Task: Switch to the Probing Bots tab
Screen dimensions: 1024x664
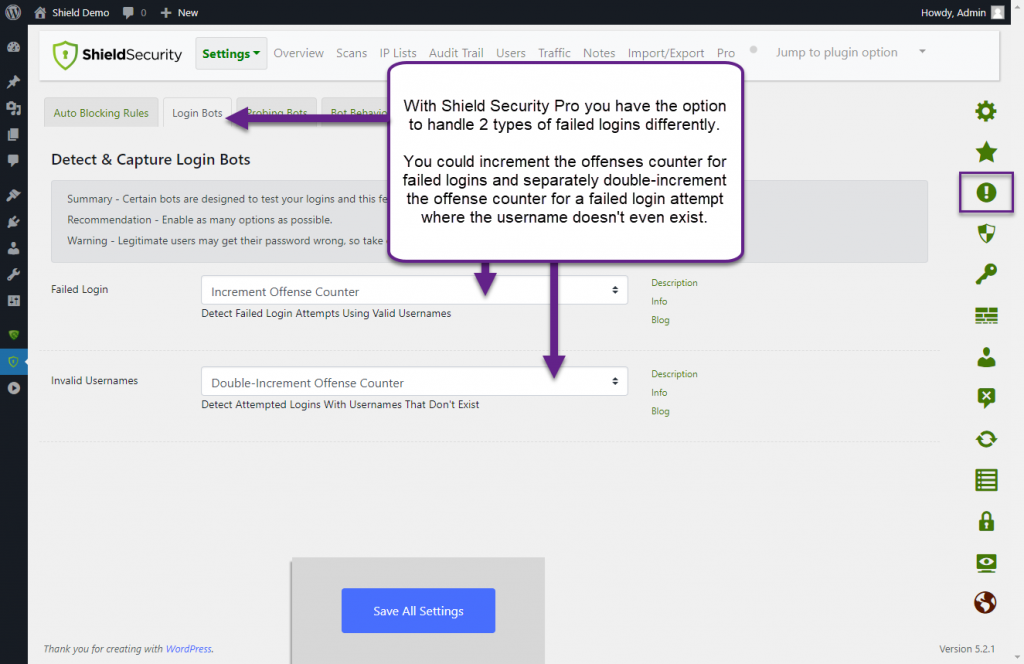Action: coord(277,113)
